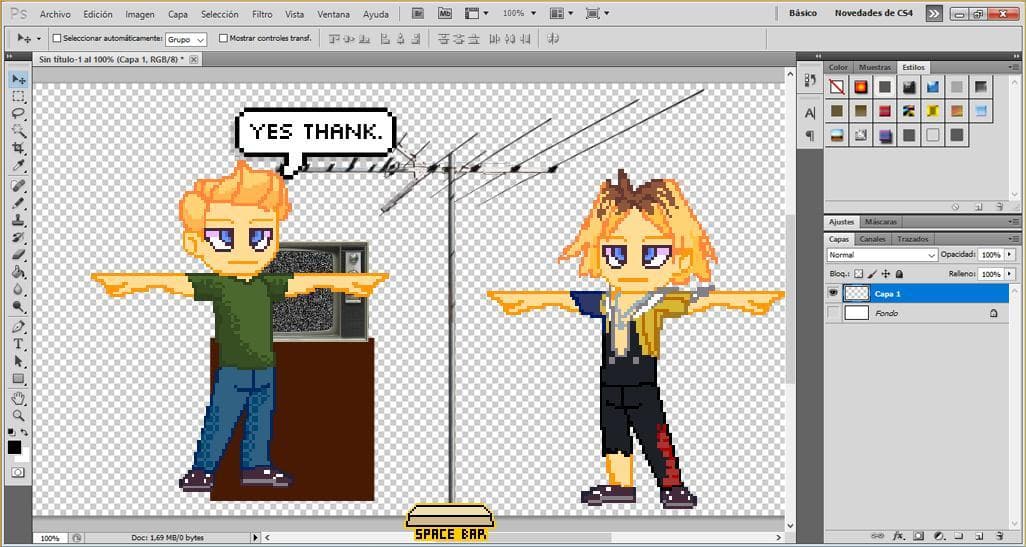Open Mini Bridge (Mb) icon
The height and width of the screenshot is (547, 1026).
pos(446,12)
